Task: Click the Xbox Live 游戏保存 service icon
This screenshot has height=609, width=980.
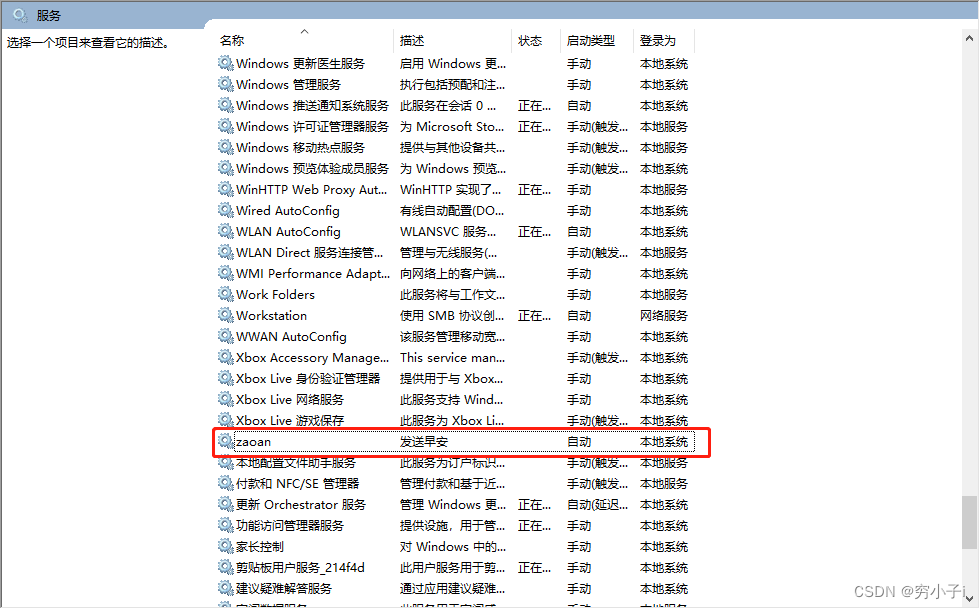Action: pos(227,420)
